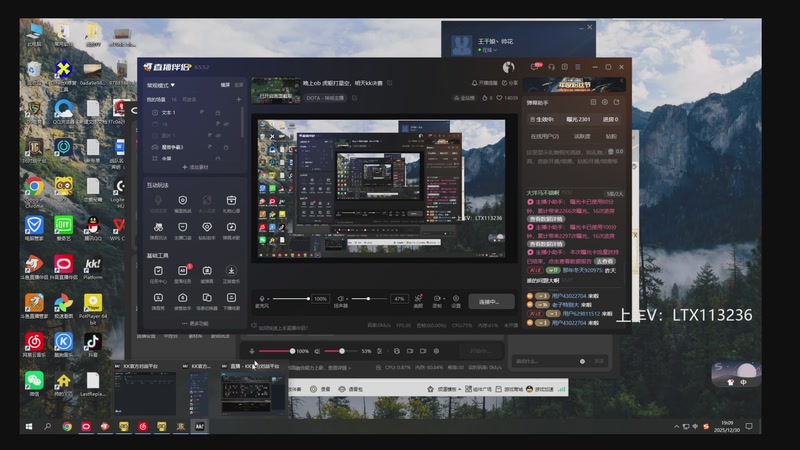Click the 分享 share icon
This screenshot has width=800, height=450.
click(x=510, y=83)
